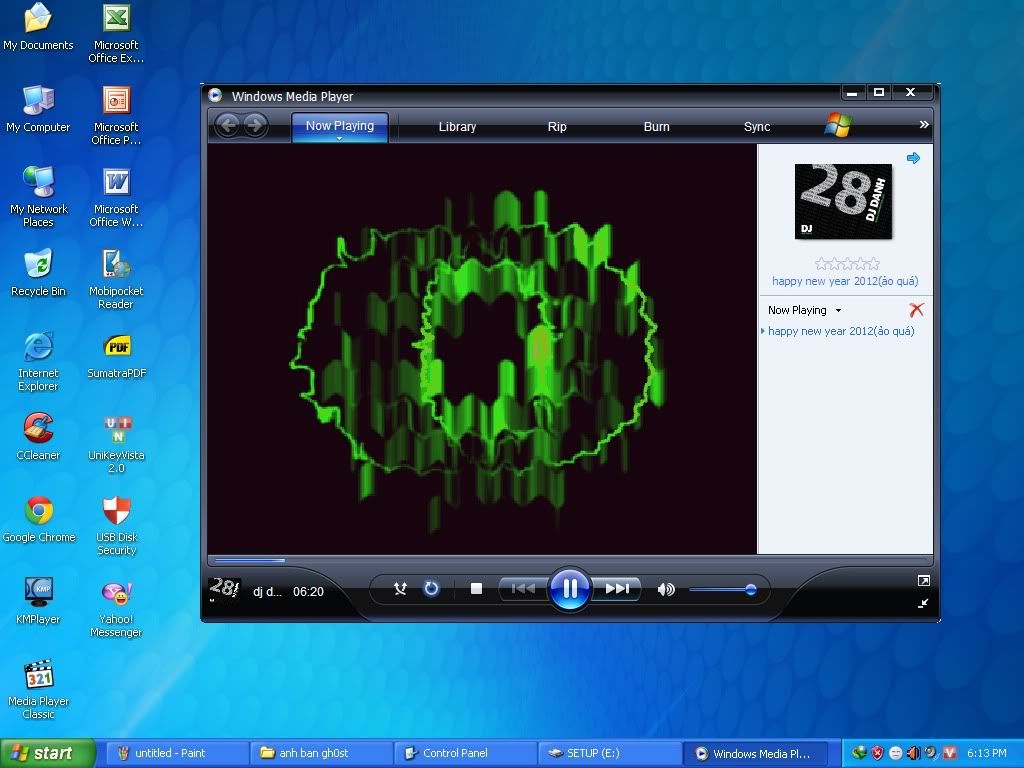Screen dimensions: 1024x768
Task: Open Microsoft Office Excel shortcut
Action: coord(116,34)
